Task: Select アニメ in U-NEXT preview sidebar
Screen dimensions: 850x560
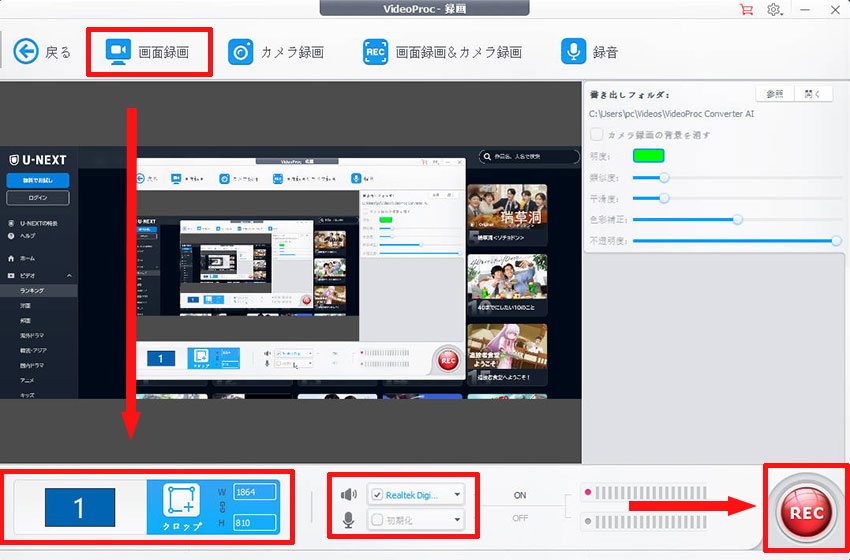Action: coord(27,380)
